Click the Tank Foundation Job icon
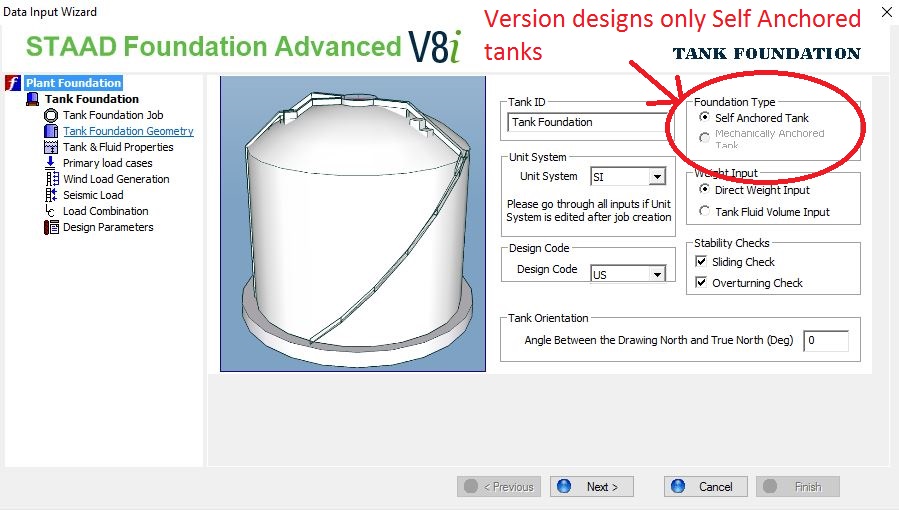Image resolution: width=899 pixels, height=510 pixels. [x=51, y=115]
